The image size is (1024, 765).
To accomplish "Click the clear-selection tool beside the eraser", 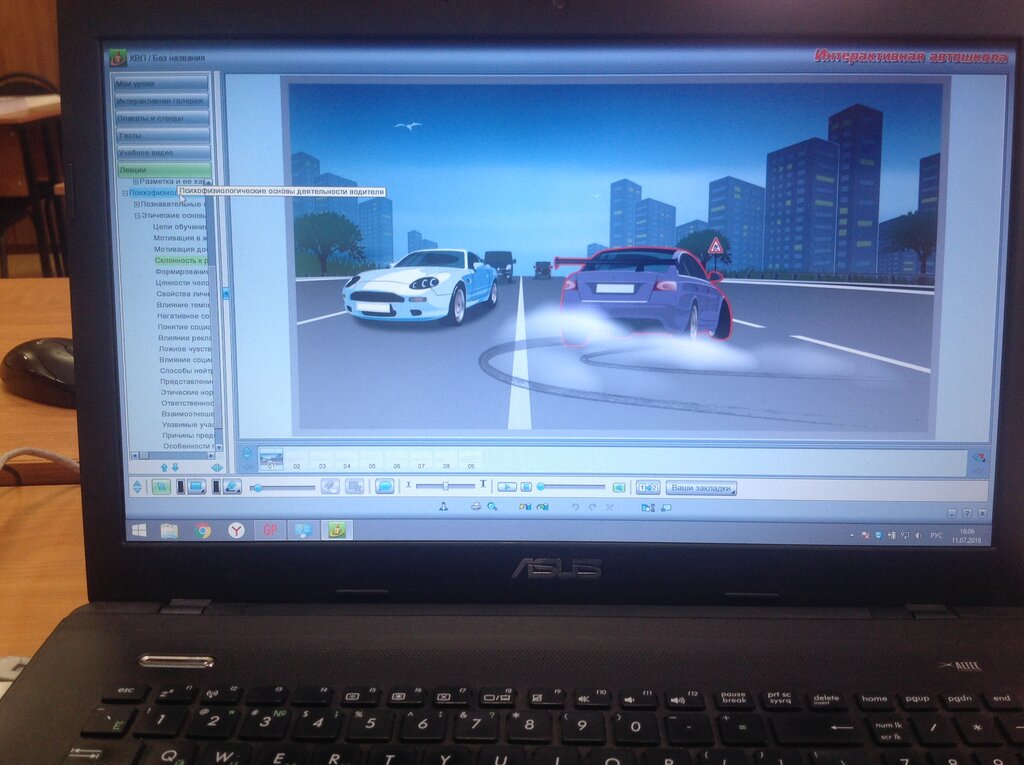I will [354, 487].
